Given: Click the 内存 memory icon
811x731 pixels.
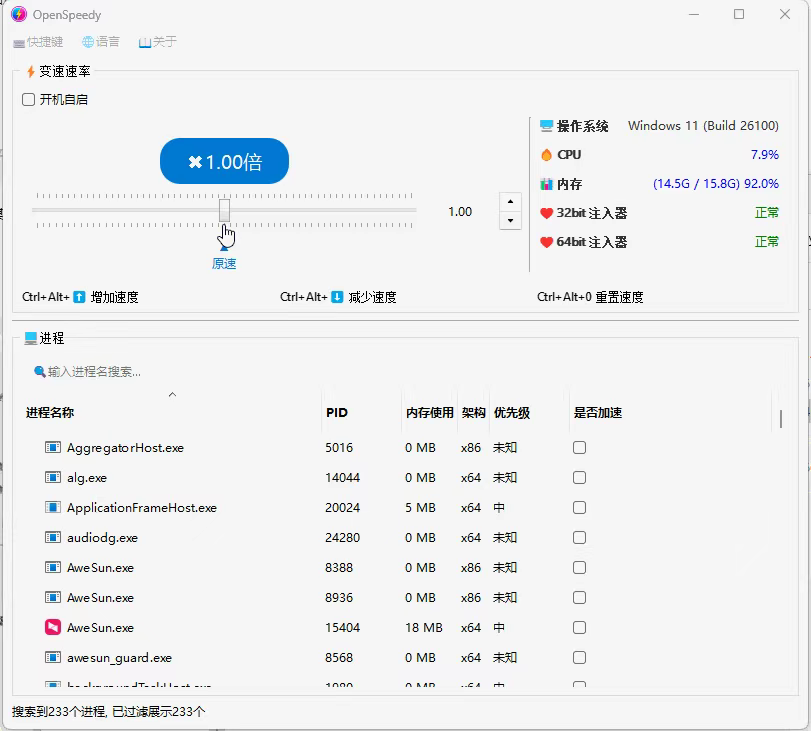Looking at the screenshot, I should (x=547, y=184).
